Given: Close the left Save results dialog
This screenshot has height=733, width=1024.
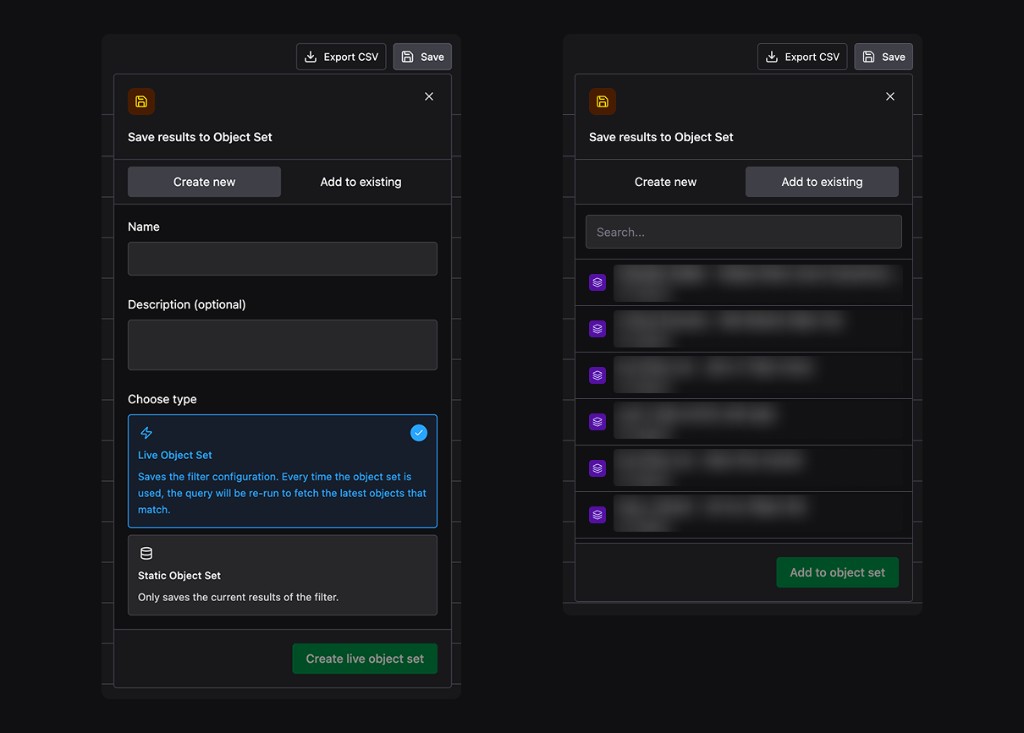Looking at the screenshot, I should pyautogui.click(x=429, y=97).
